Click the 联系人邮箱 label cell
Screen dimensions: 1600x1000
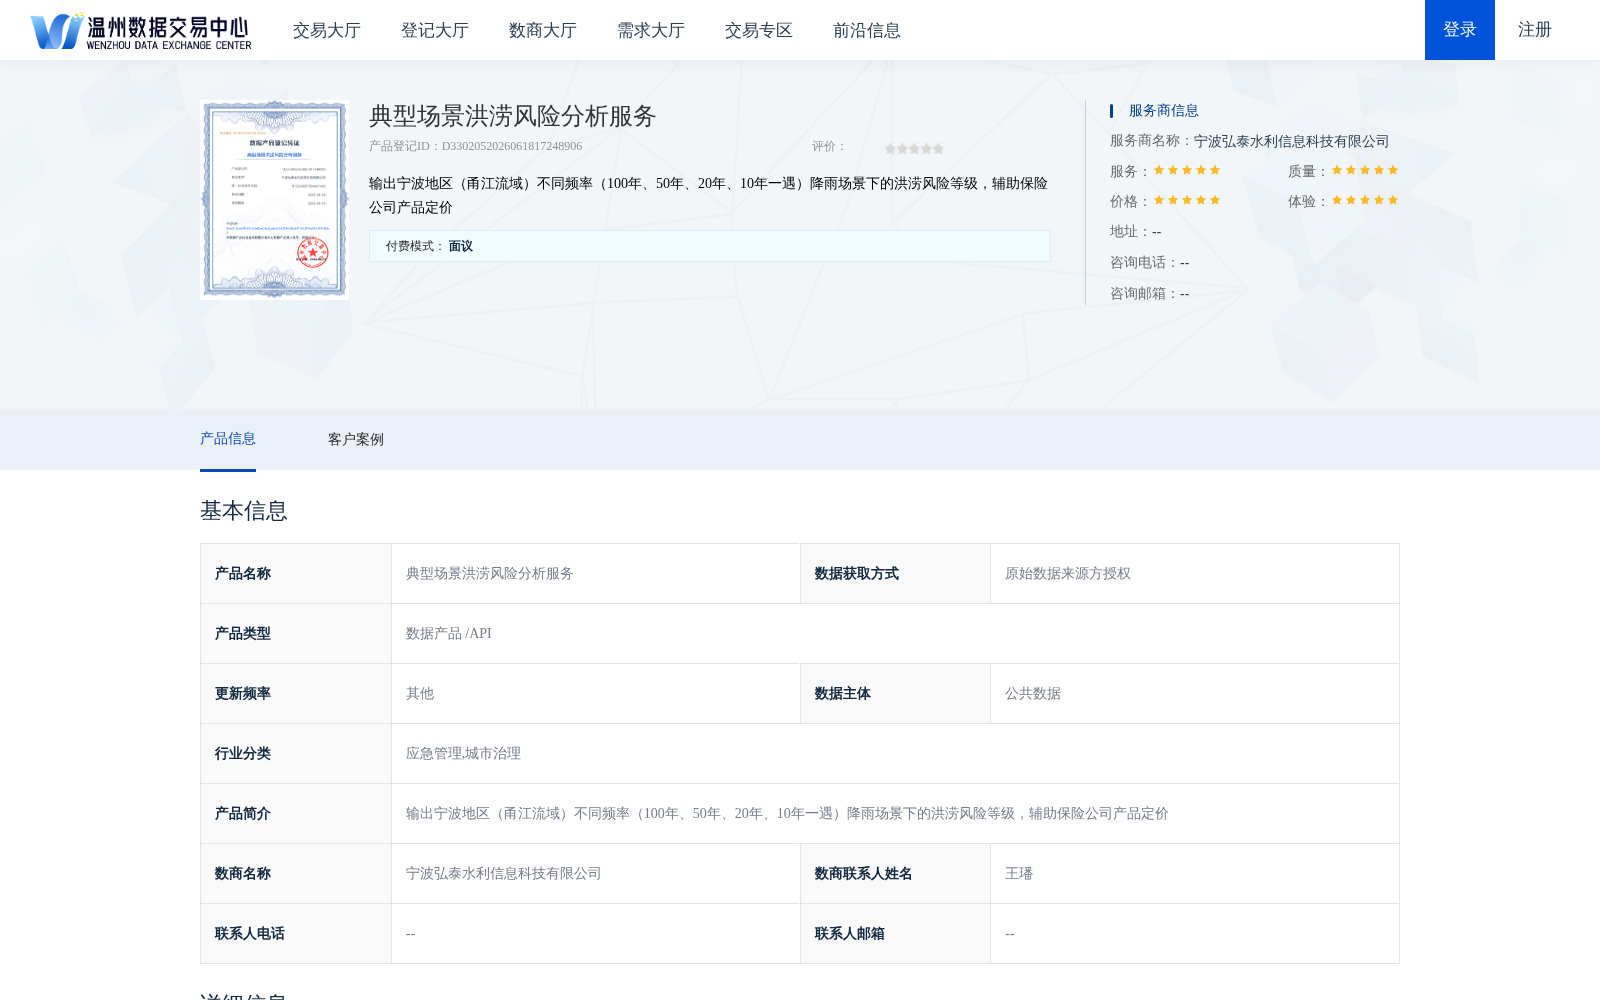896,934
